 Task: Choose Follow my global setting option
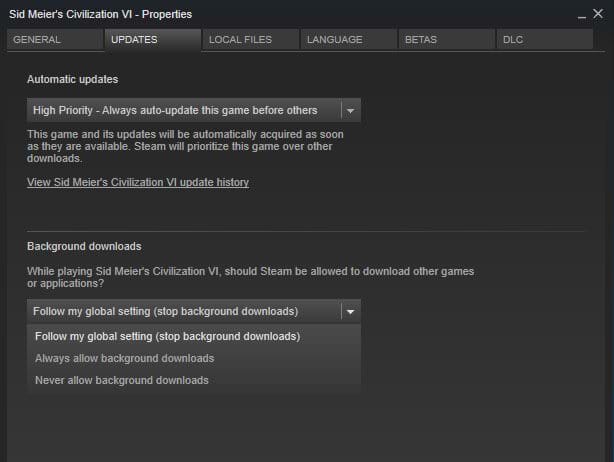(x=167, y=336)
